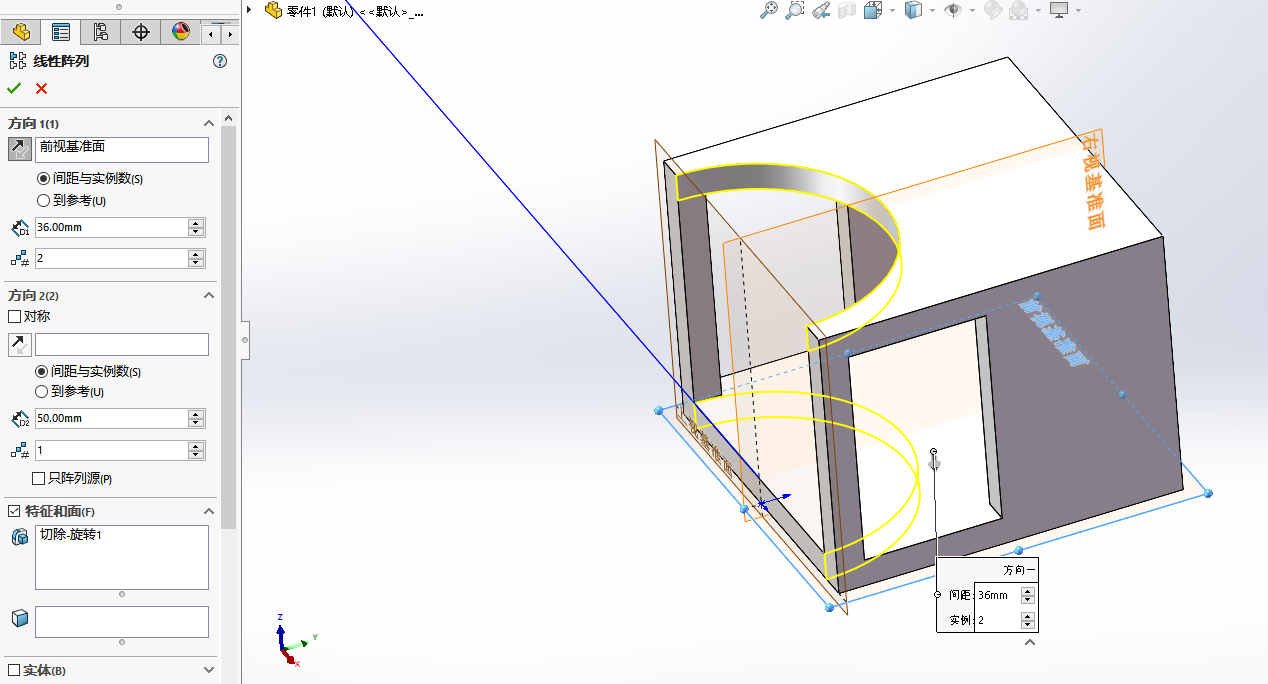Expand the Bodies section at the bottom
The width and height of the screenshot is (1268, 684).
pos(209,670)
